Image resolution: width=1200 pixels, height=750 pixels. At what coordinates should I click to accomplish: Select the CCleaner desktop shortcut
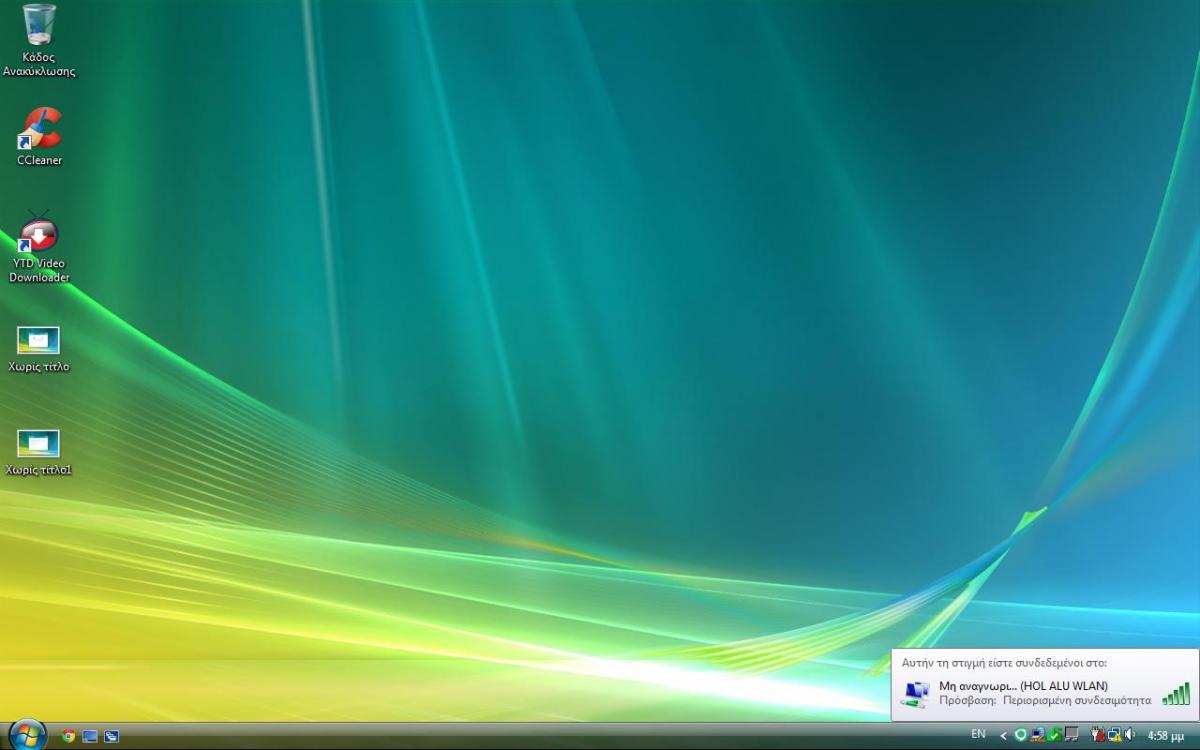tap(40, 136)
